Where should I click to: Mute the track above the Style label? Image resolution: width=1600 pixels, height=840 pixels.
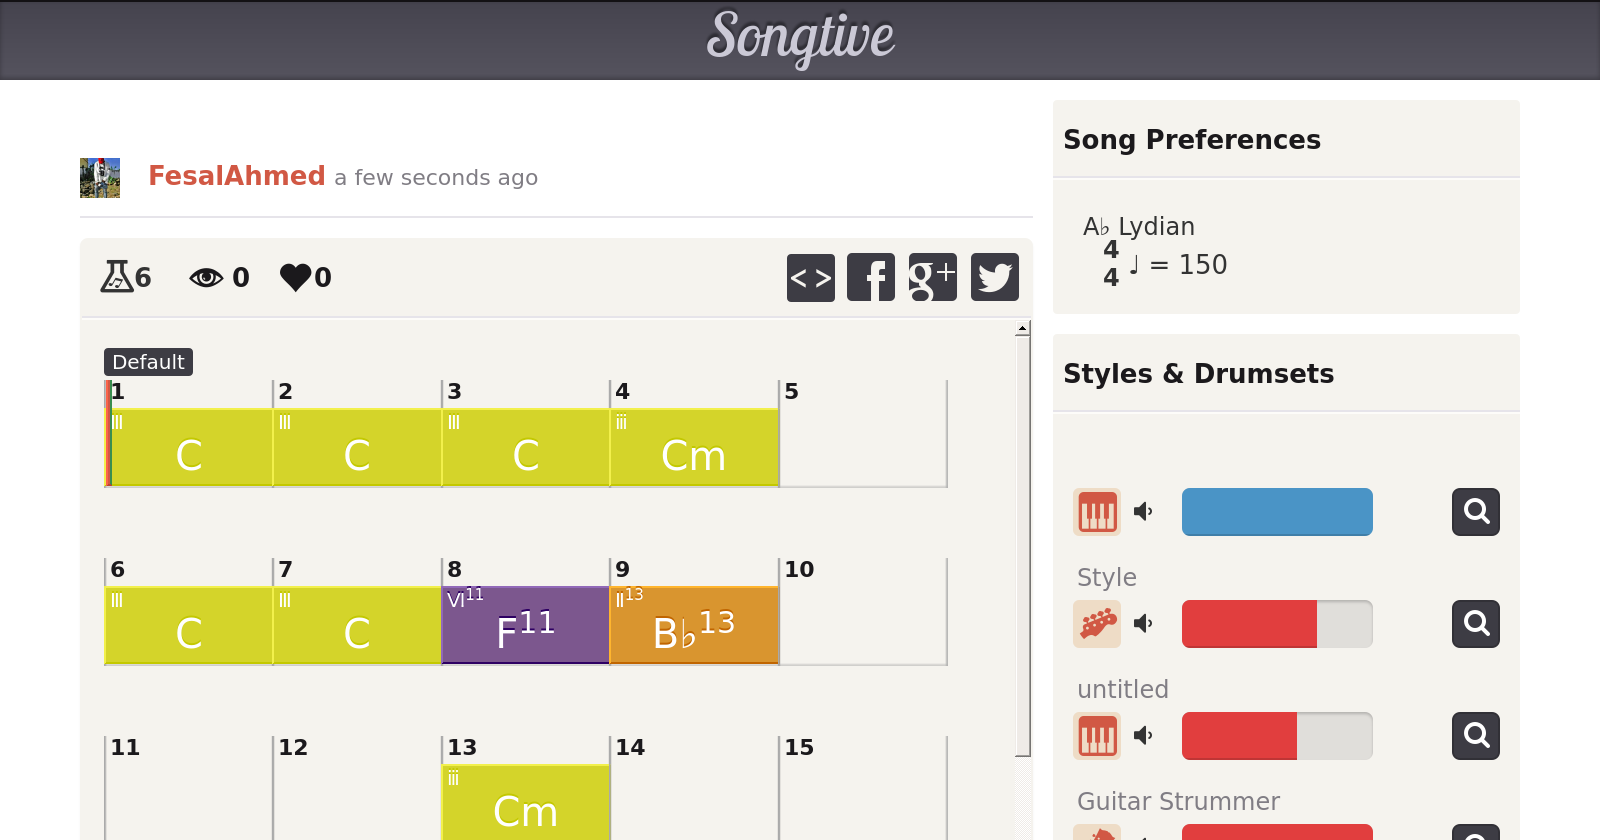(1143, 512)
